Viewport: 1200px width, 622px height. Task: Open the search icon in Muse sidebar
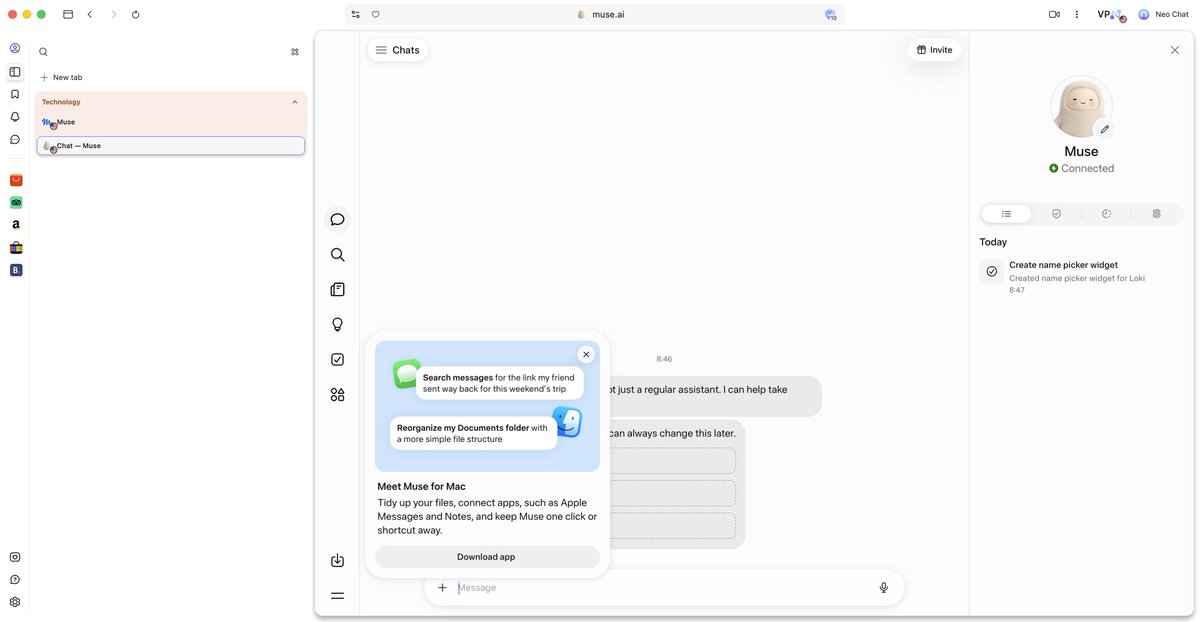(337, 255)
